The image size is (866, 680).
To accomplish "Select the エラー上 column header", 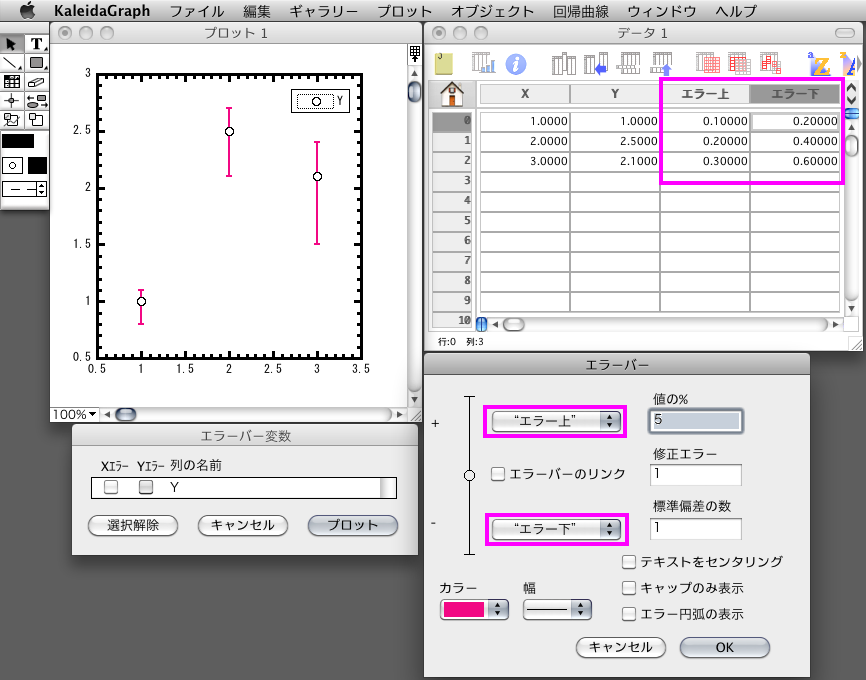I will click(x=705, y=94).
